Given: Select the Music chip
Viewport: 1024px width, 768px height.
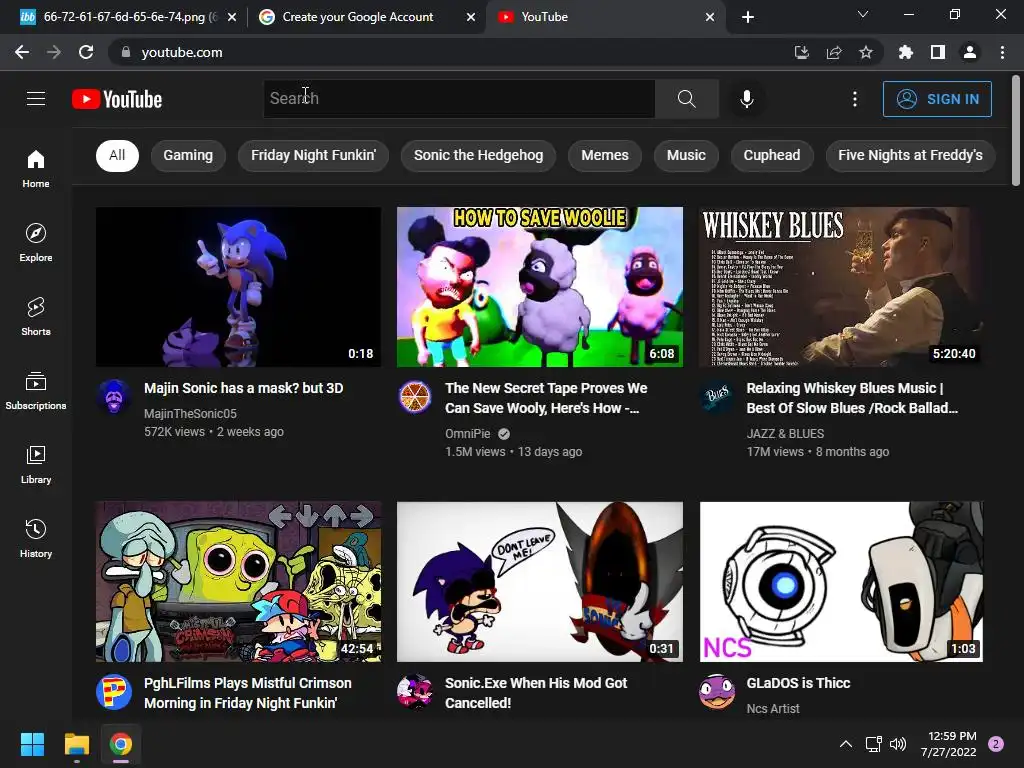Looking at the screenshot, I should 686,155.
